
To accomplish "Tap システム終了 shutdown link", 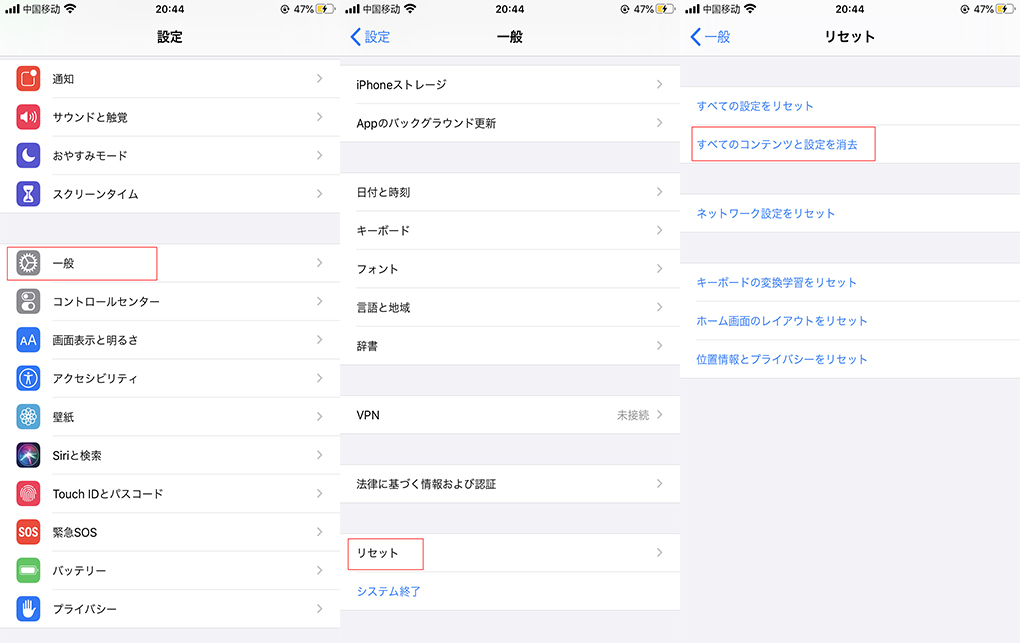I will click(388, 592).
